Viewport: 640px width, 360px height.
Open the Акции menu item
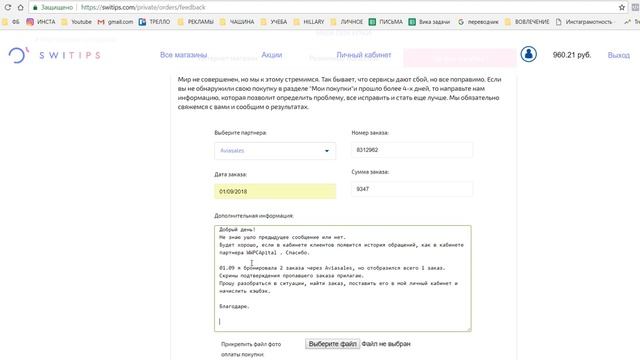pos(271,55)
